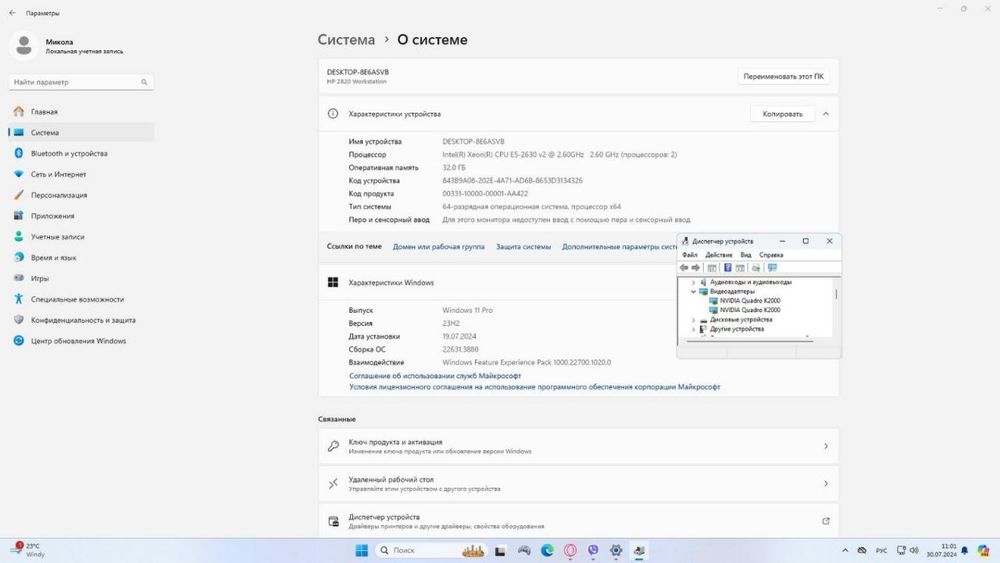
Task: Open Условия лицензионного соглашения link
Action: coord(534,387)
